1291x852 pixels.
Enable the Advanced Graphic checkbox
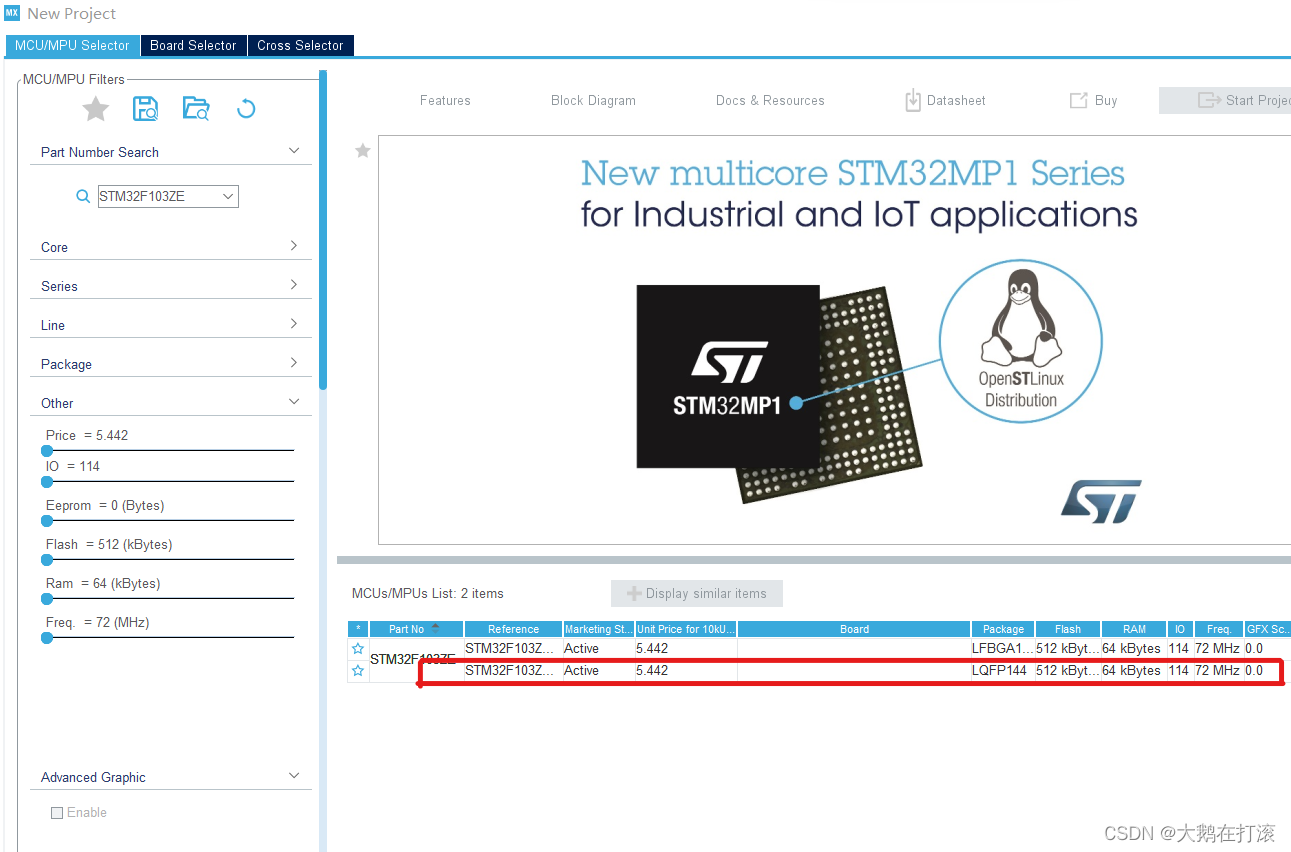point(57,813)
